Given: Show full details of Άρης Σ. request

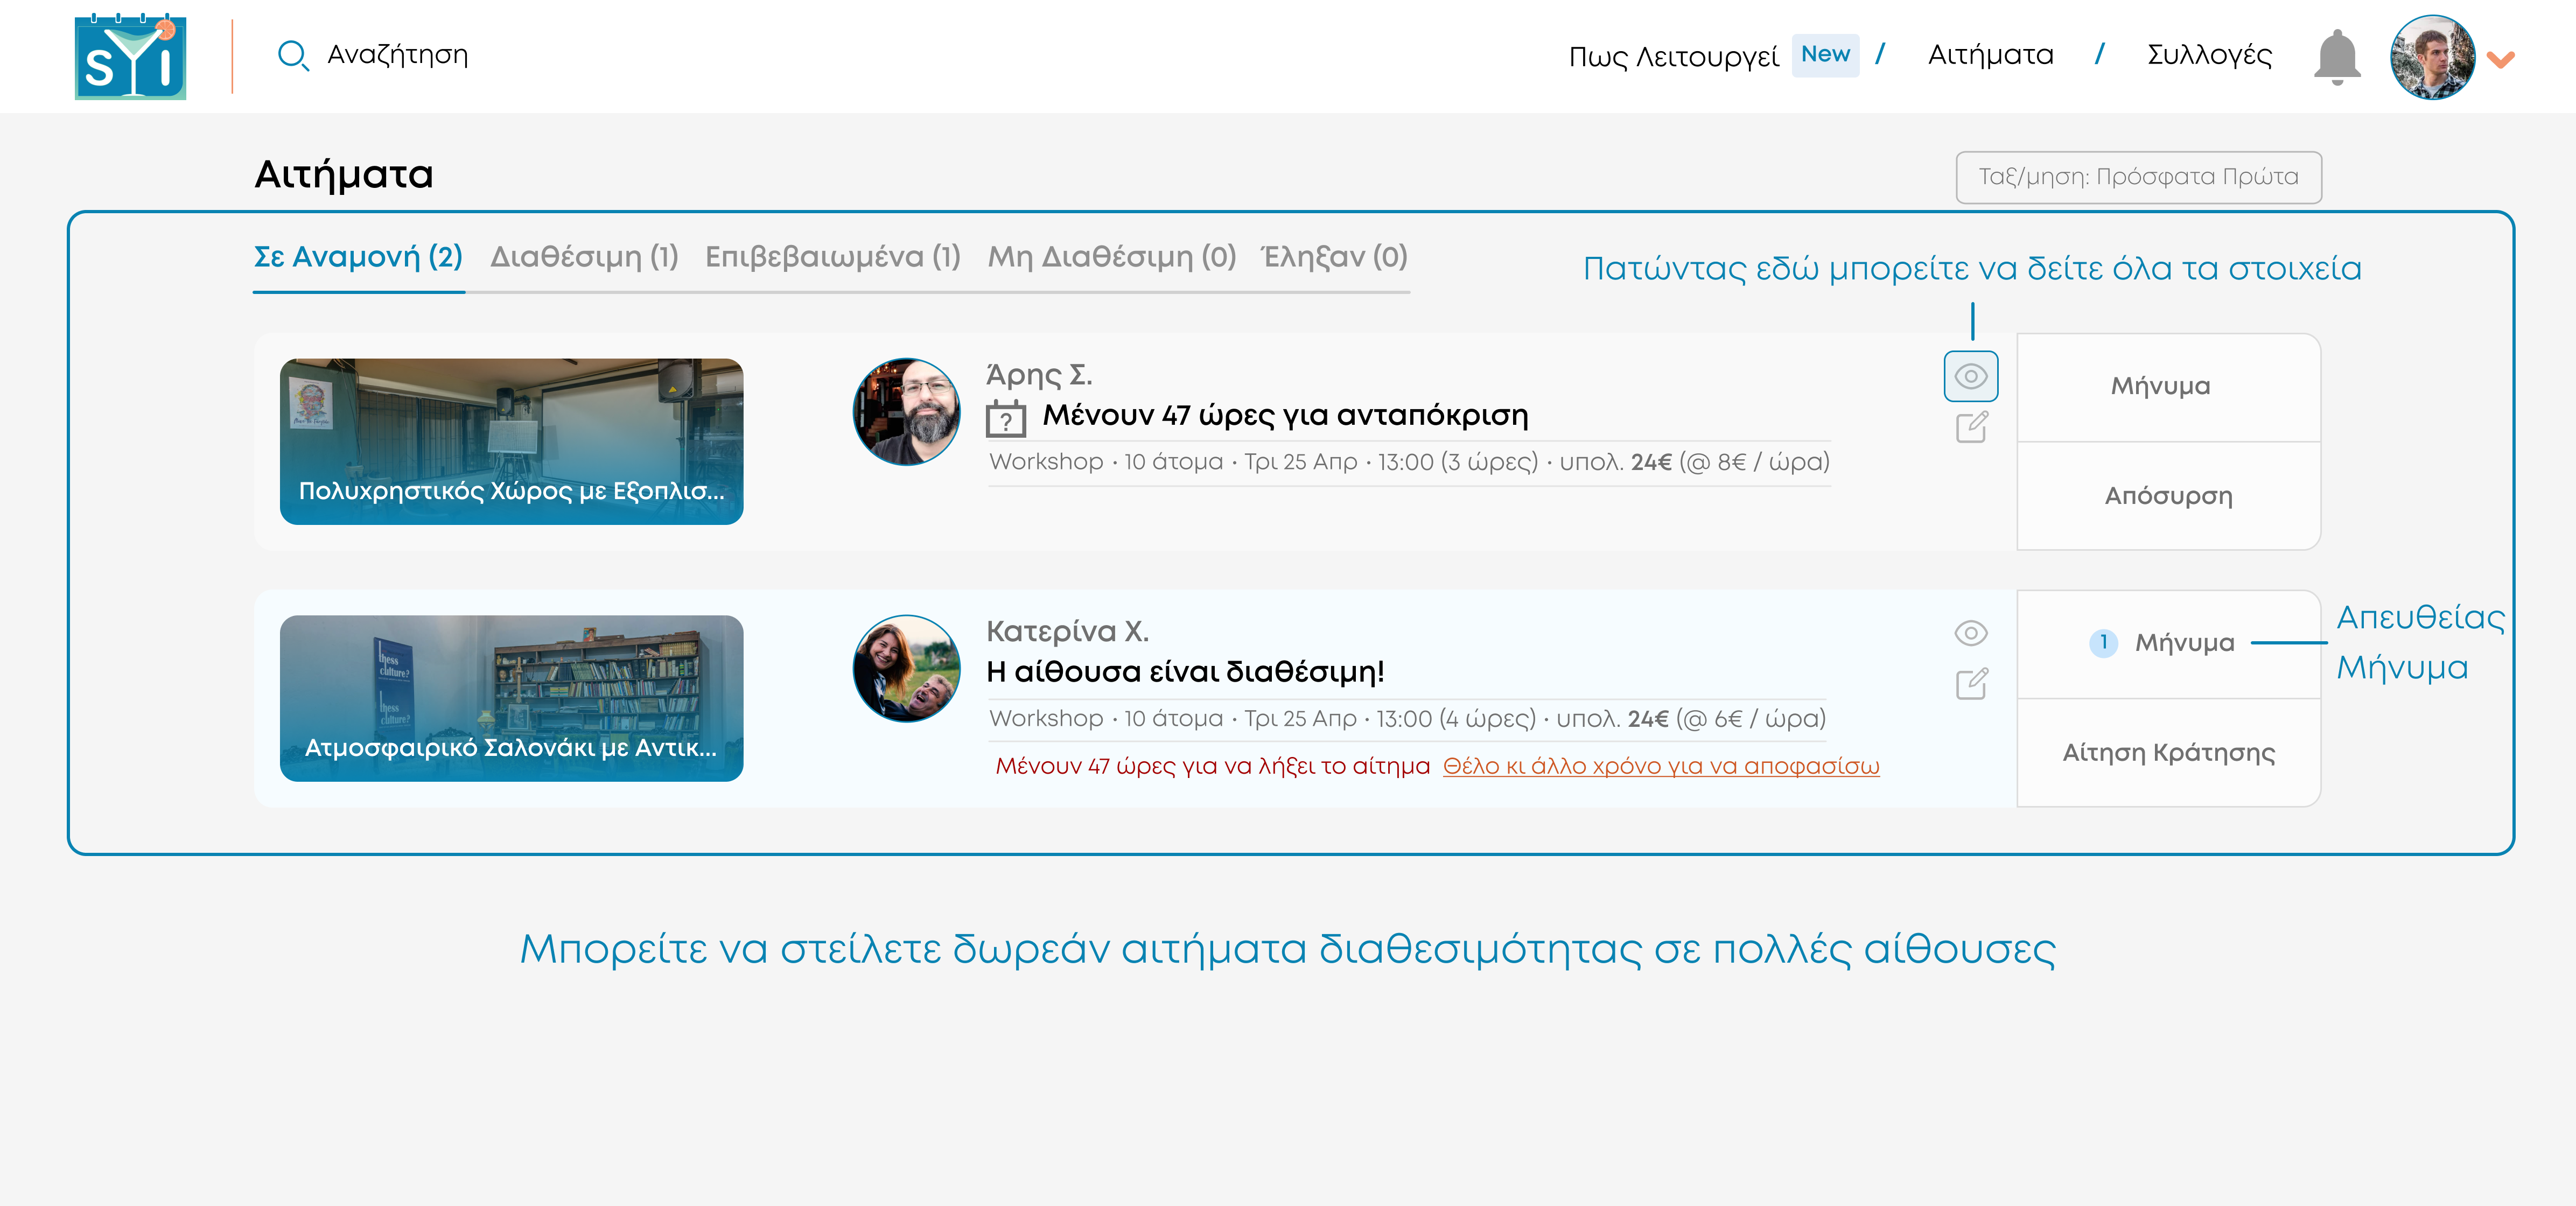Looking at the screenshot, I should tap(1970, 376).
